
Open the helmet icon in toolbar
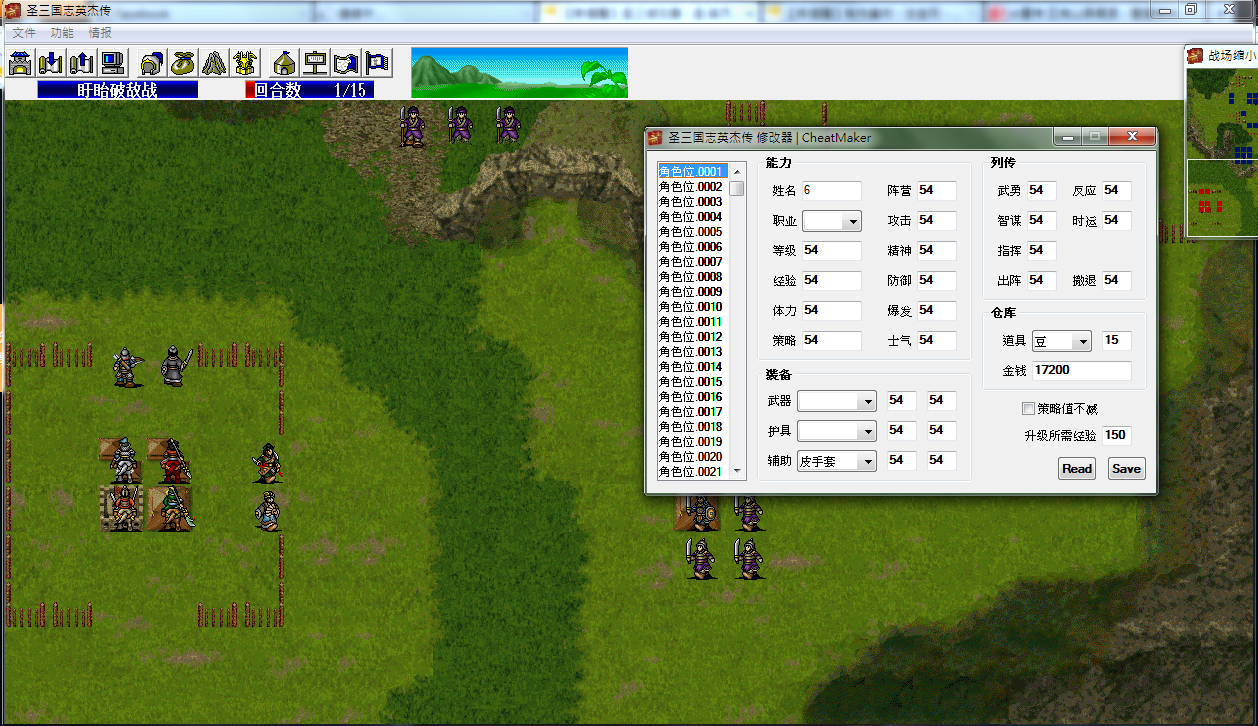[x=152, y=63]
